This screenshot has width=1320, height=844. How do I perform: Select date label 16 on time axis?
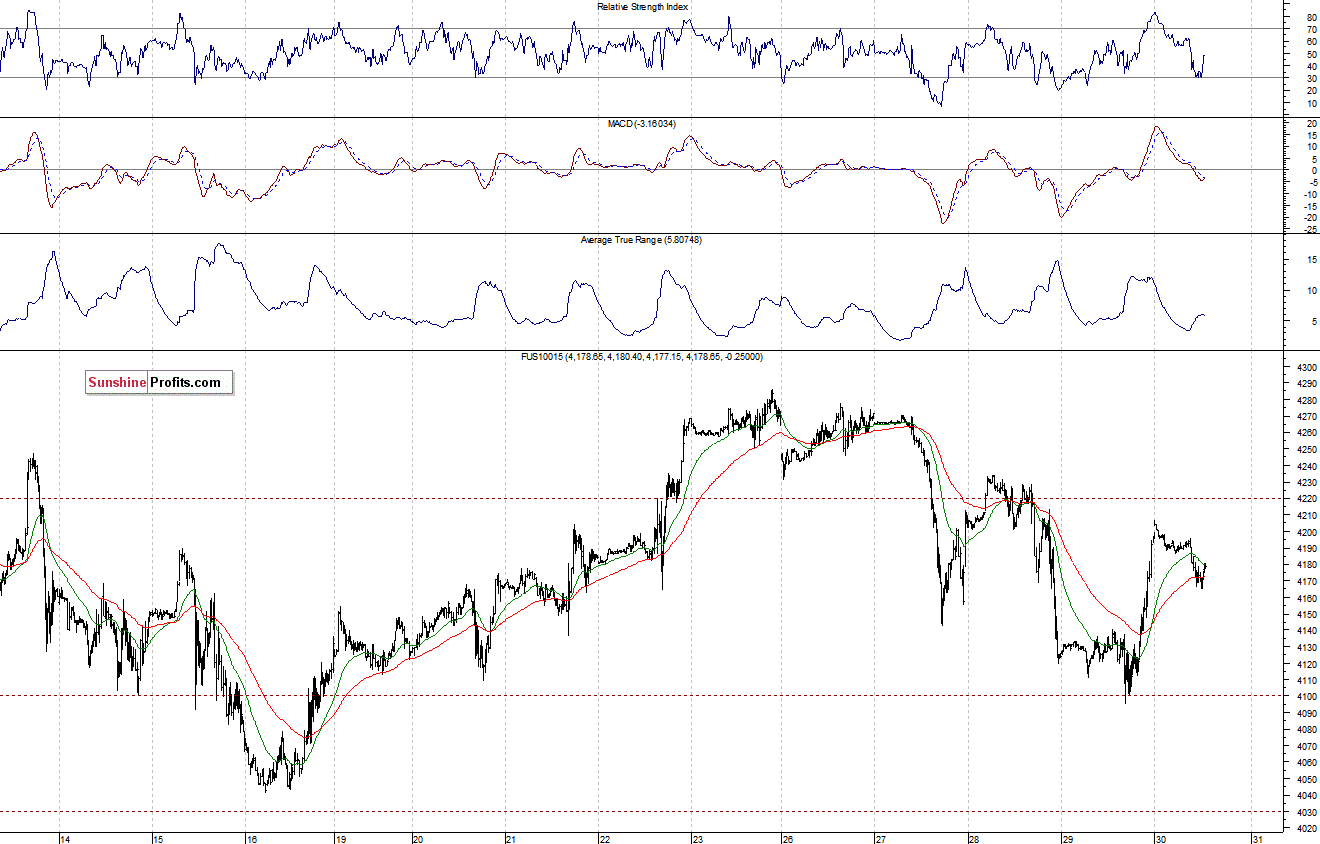[x=251, y=839]
